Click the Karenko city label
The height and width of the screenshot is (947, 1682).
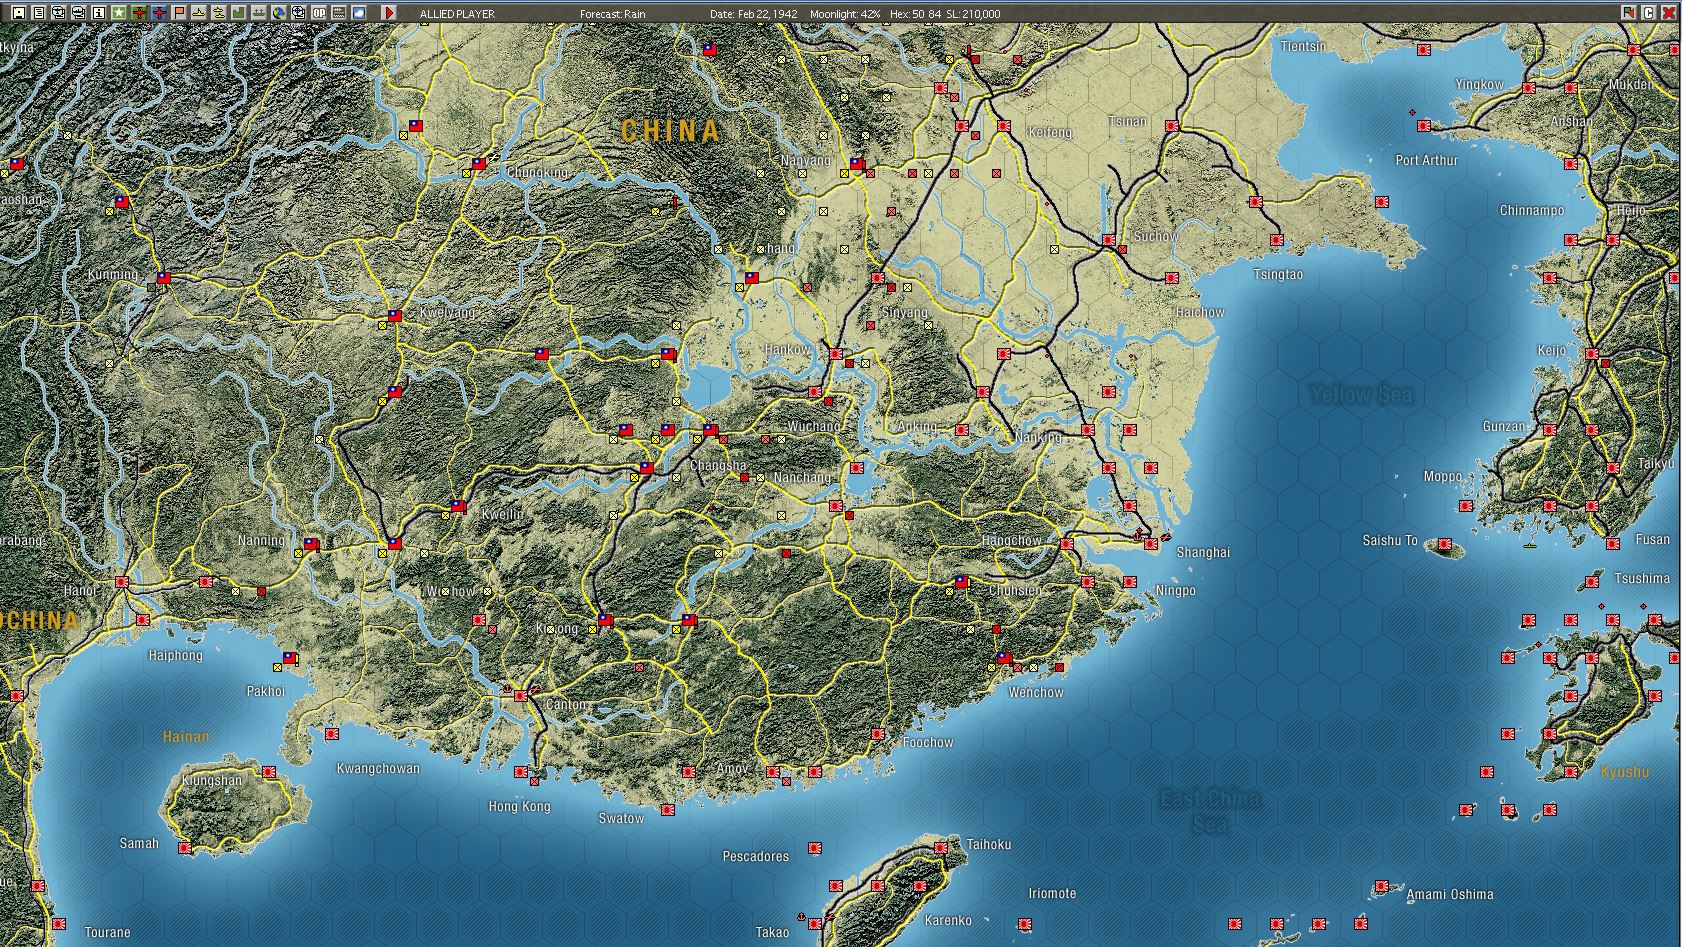[x=948, y=920]
